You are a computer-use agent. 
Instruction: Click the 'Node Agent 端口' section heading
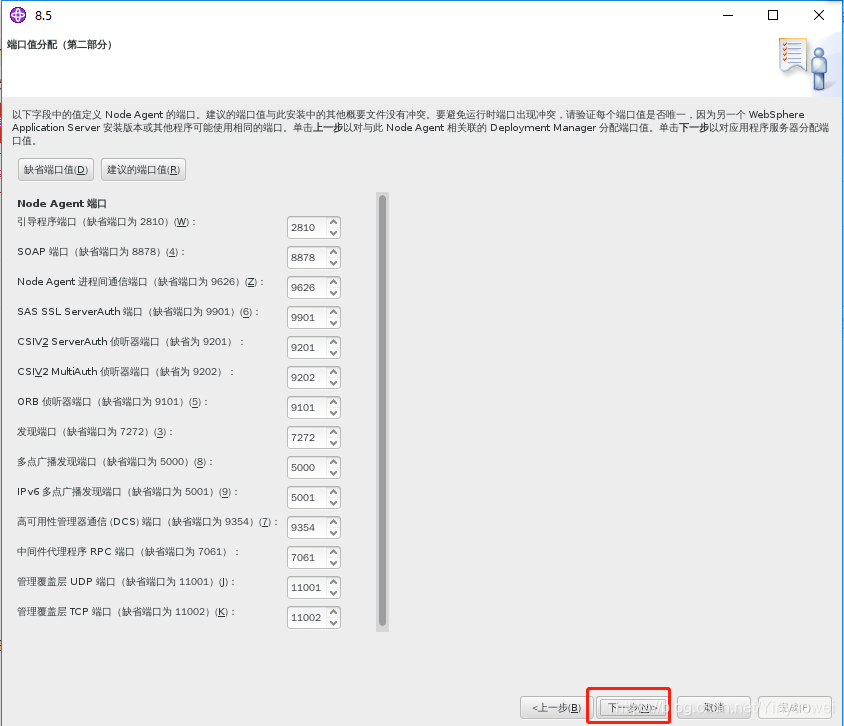[62, 203]
